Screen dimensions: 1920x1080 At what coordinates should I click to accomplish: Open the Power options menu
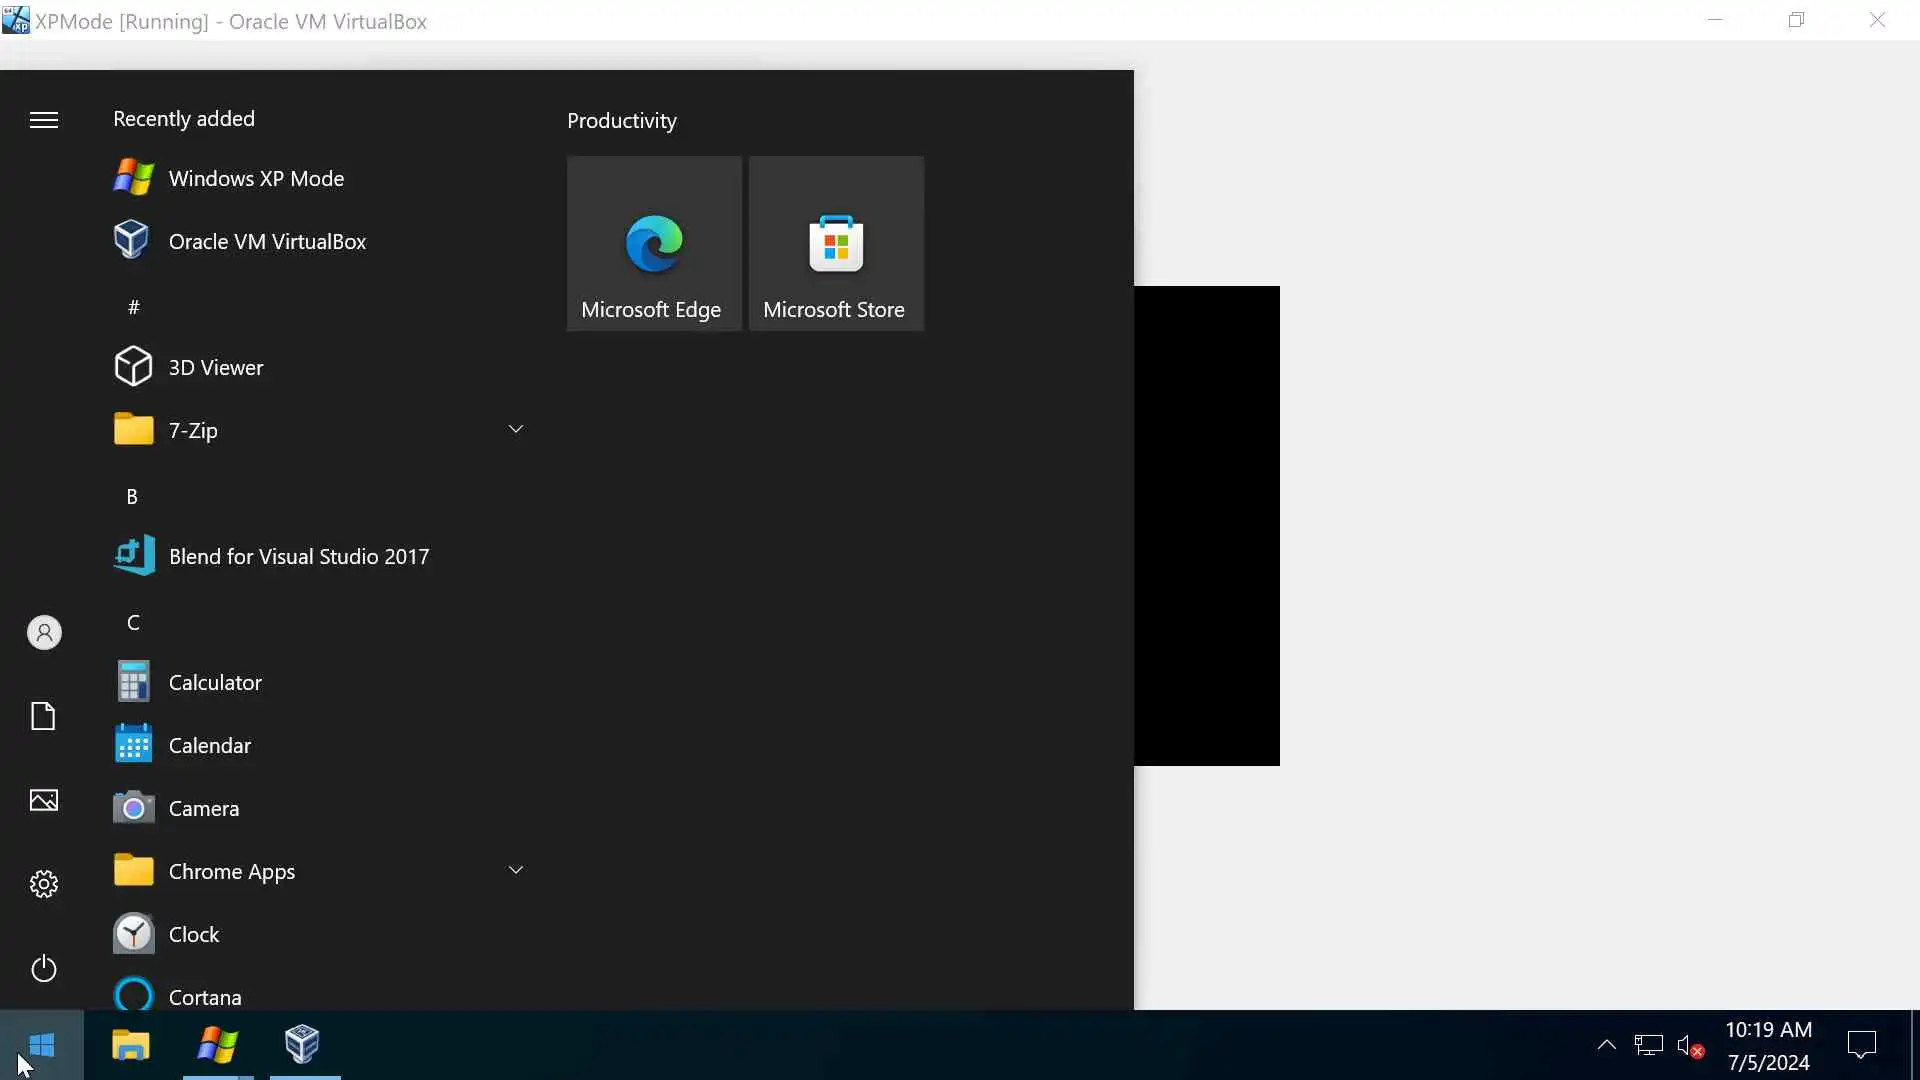[x=44, y=969]
